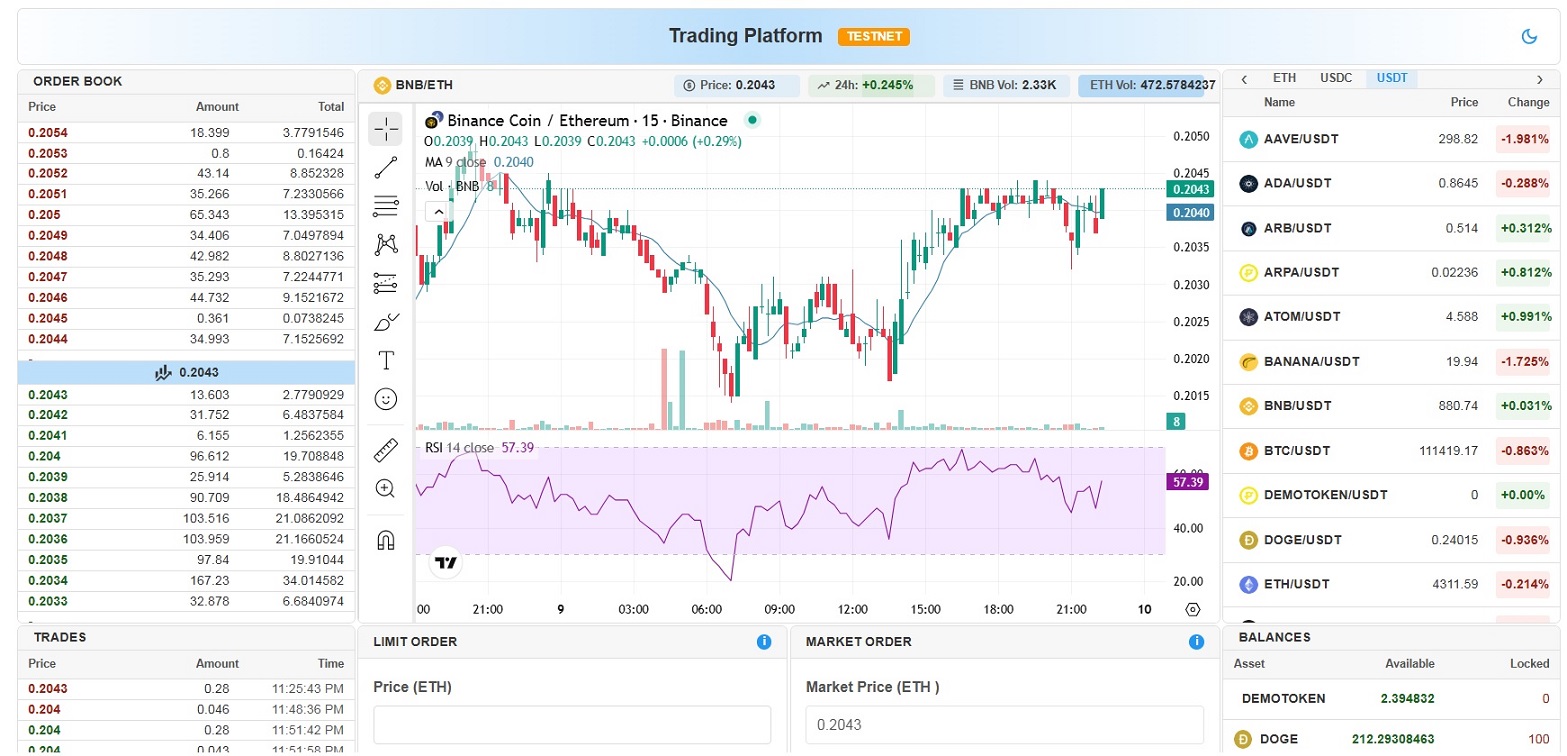1567x756 pixels.
Task: Select the brush drawing tool
Action: click(386, 322)
